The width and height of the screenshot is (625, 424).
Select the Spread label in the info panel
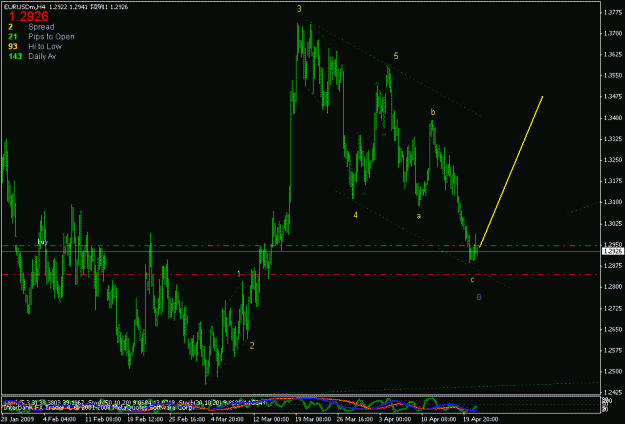(x=41, y=27)
